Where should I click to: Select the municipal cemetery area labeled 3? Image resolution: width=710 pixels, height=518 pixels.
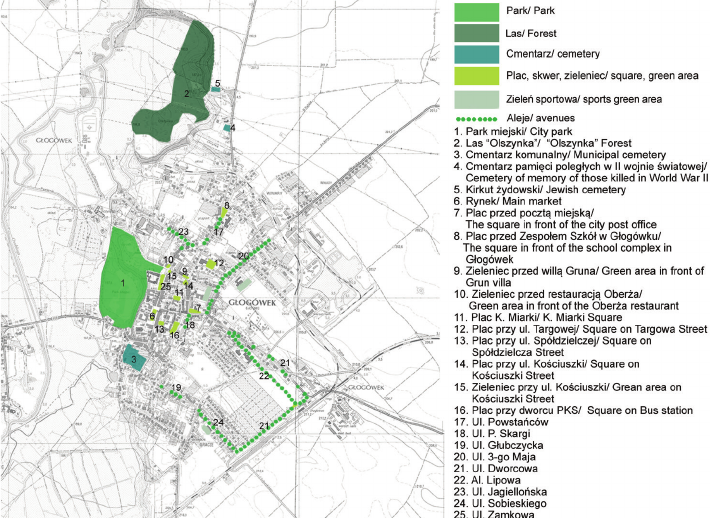pos(134,358)
